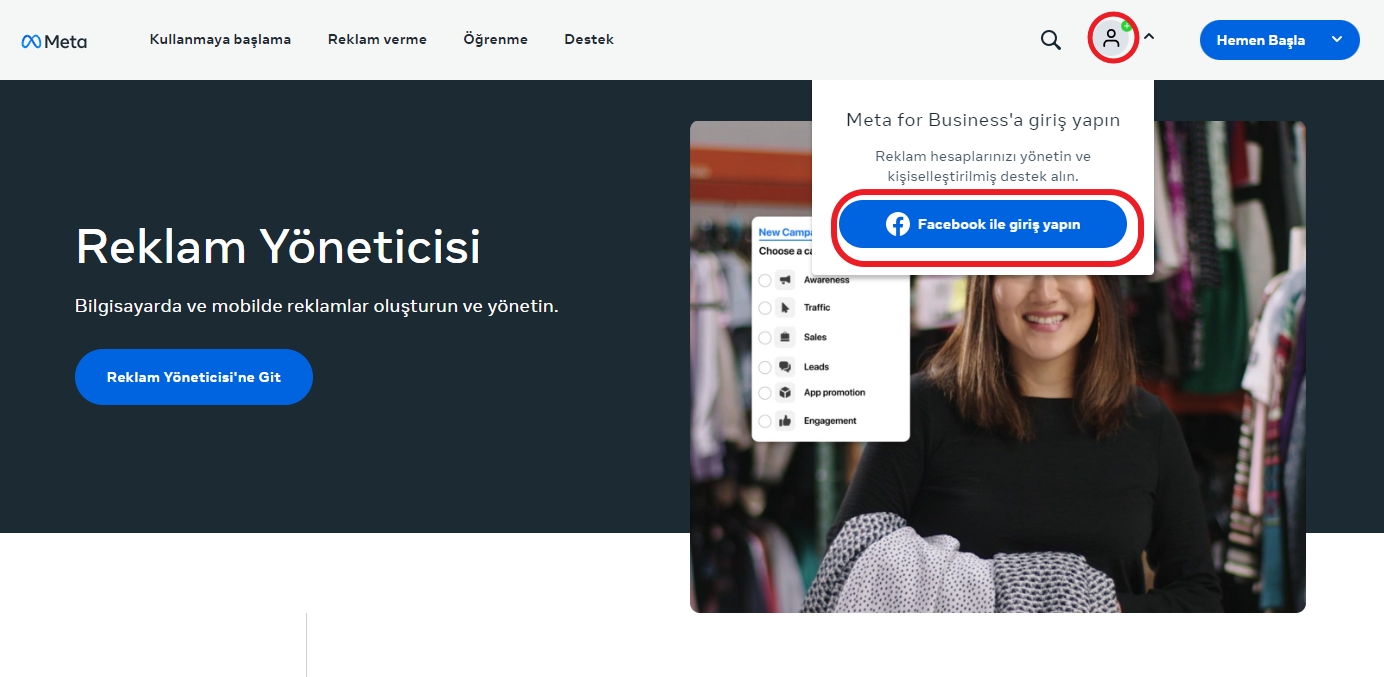Click the Sales bag icon
Screen dimensions: 1384x677
[785, 337]
